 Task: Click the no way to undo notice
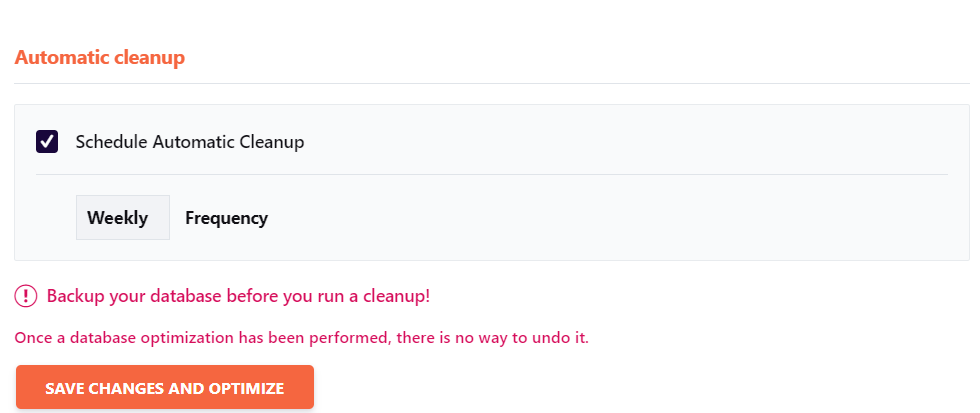[x=301, y=339]
